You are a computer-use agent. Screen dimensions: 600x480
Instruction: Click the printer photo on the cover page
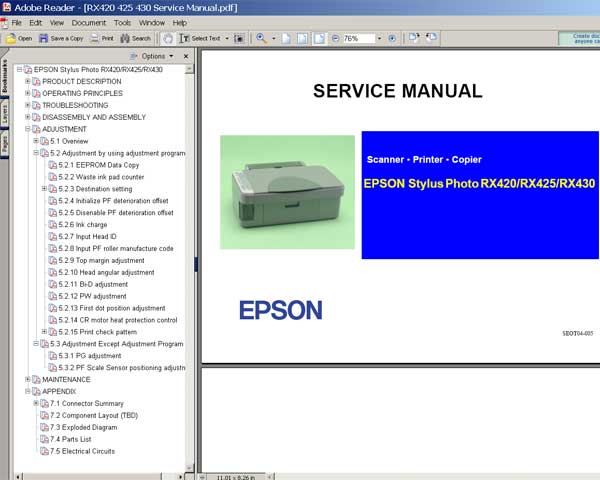coord(287,192)
